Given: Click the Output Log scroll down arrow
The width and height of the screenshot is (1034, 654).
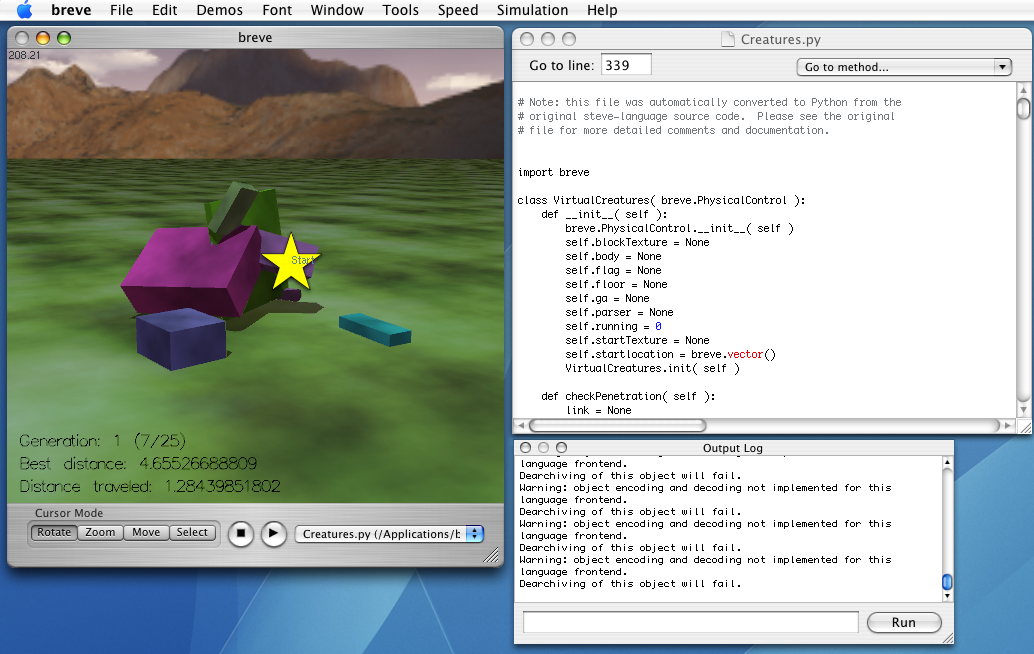Looking at the screenshot, I should 947,596.
